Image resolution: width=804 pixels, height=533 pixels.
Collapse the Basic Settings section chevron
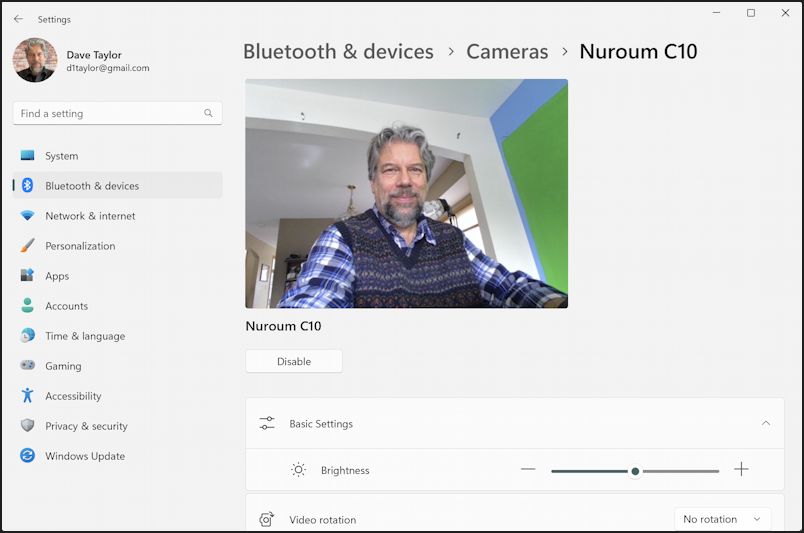click(766, 423)
